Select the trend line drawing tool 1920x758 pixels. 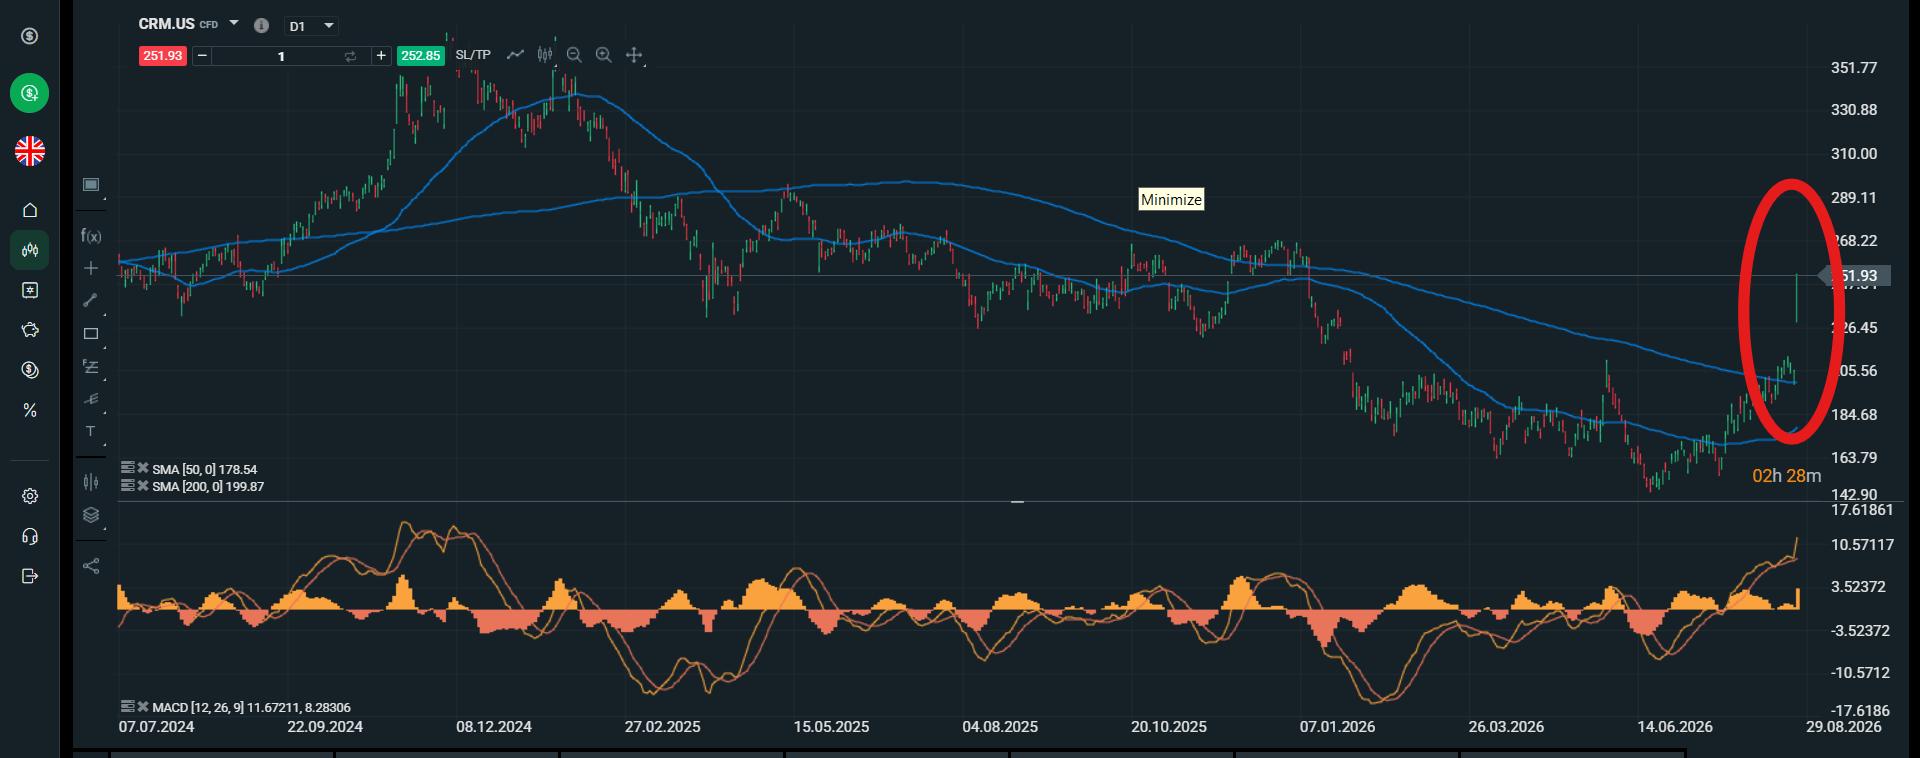(x=91, y=300)
